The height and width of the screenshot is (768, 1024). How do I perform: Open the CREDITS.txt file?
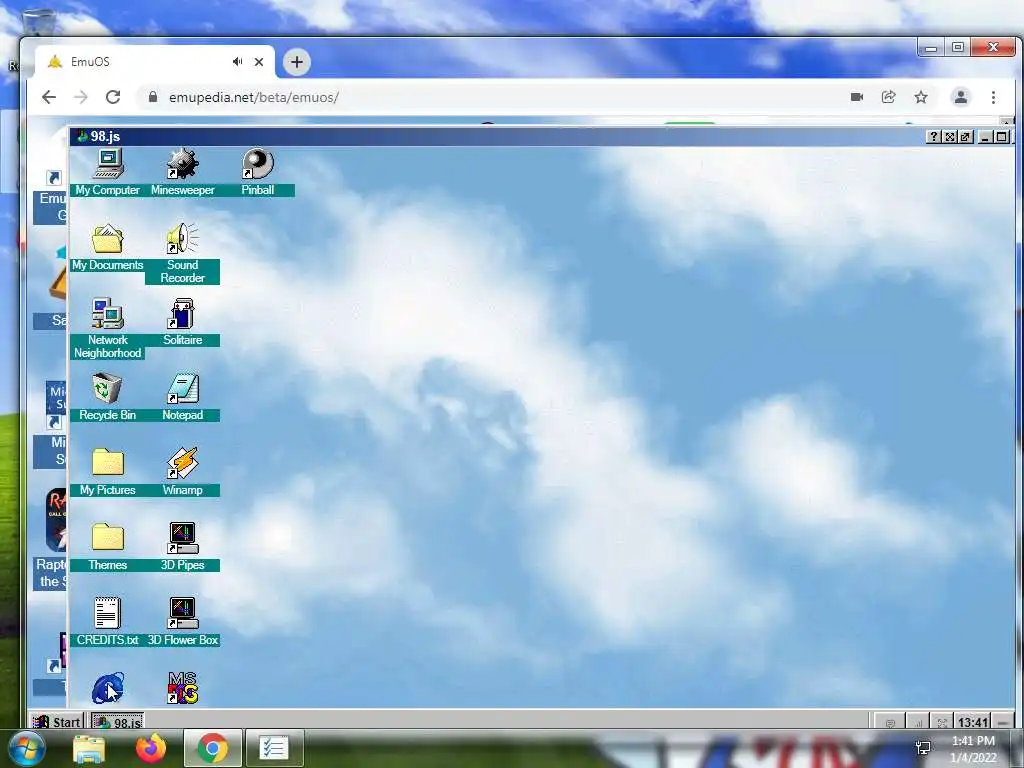click(108, 622)
